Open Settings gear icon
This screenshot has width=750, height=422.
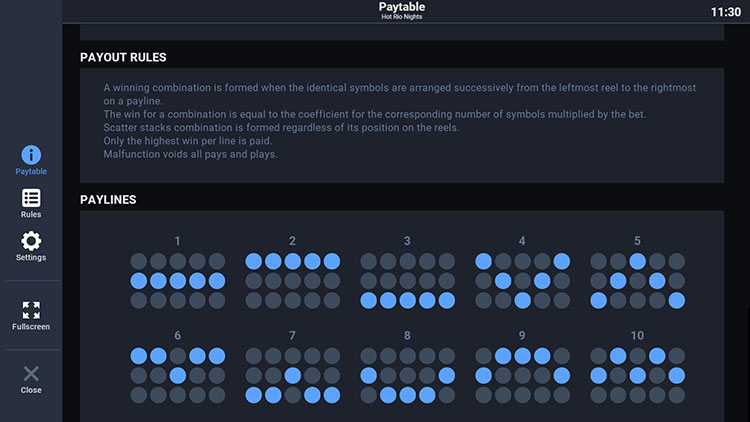31,241
